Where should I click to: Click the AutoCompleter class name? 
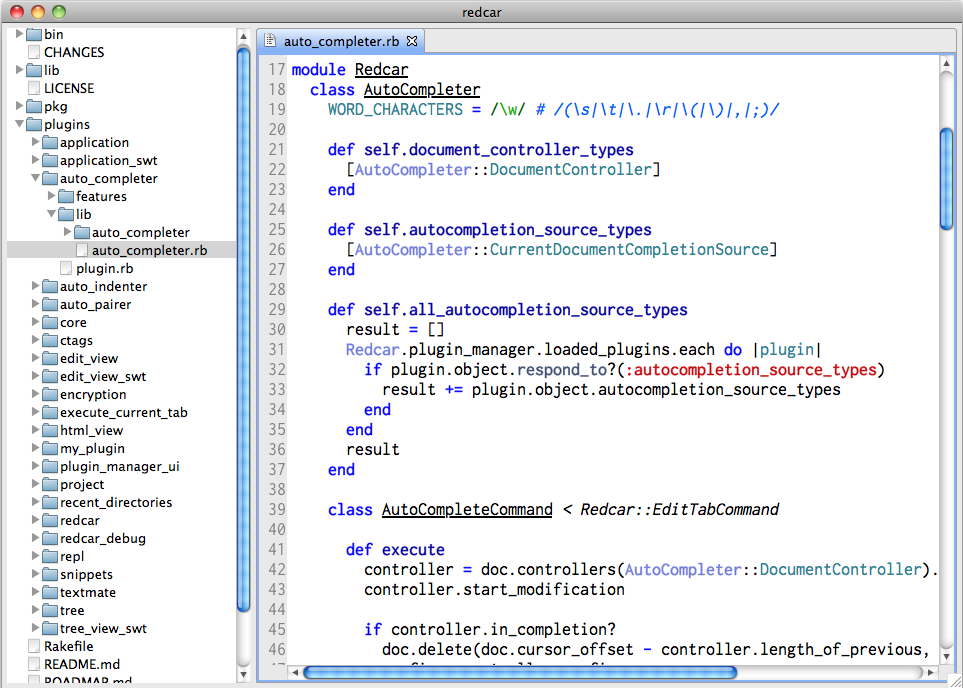(x=422, y=90)
